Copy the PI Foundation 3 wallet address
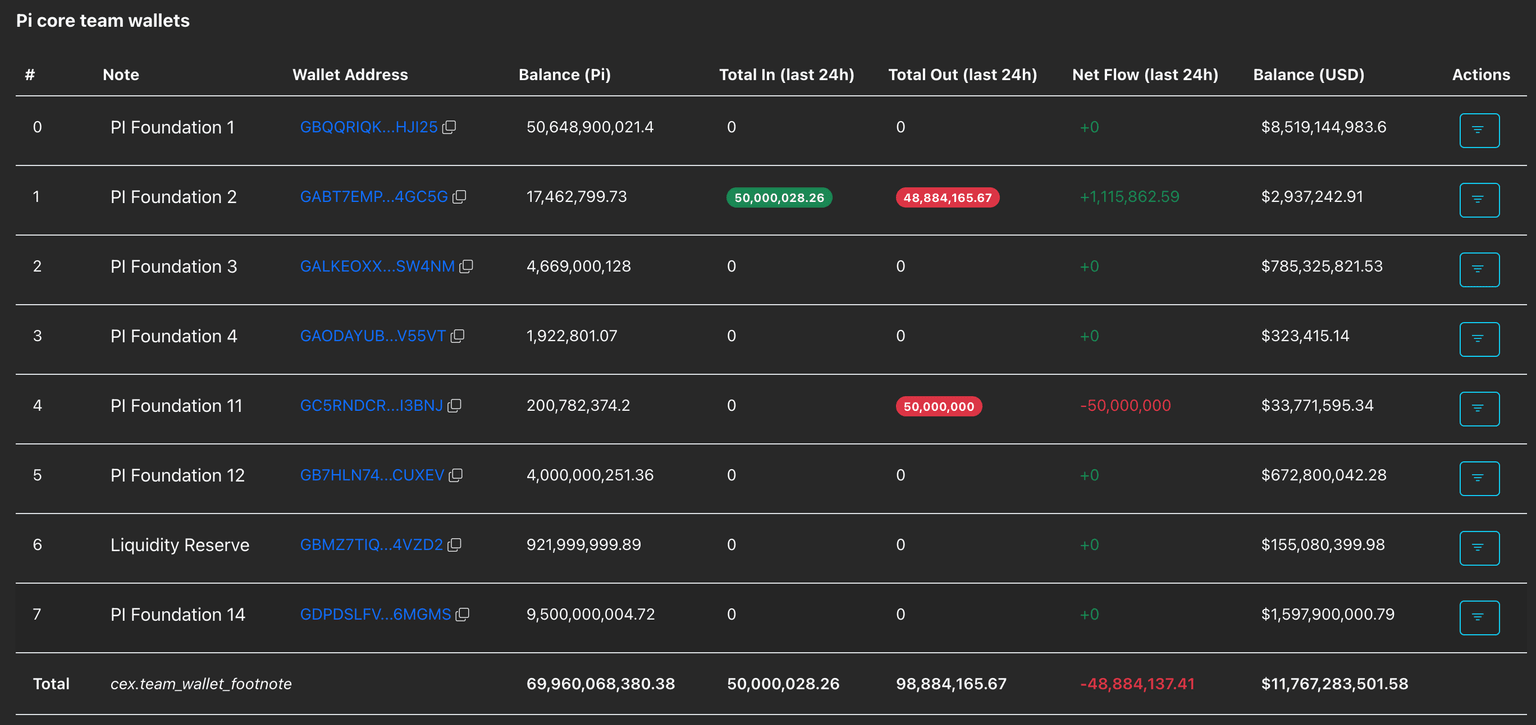This screenshot has width=1536, height=725. (466, 267)
